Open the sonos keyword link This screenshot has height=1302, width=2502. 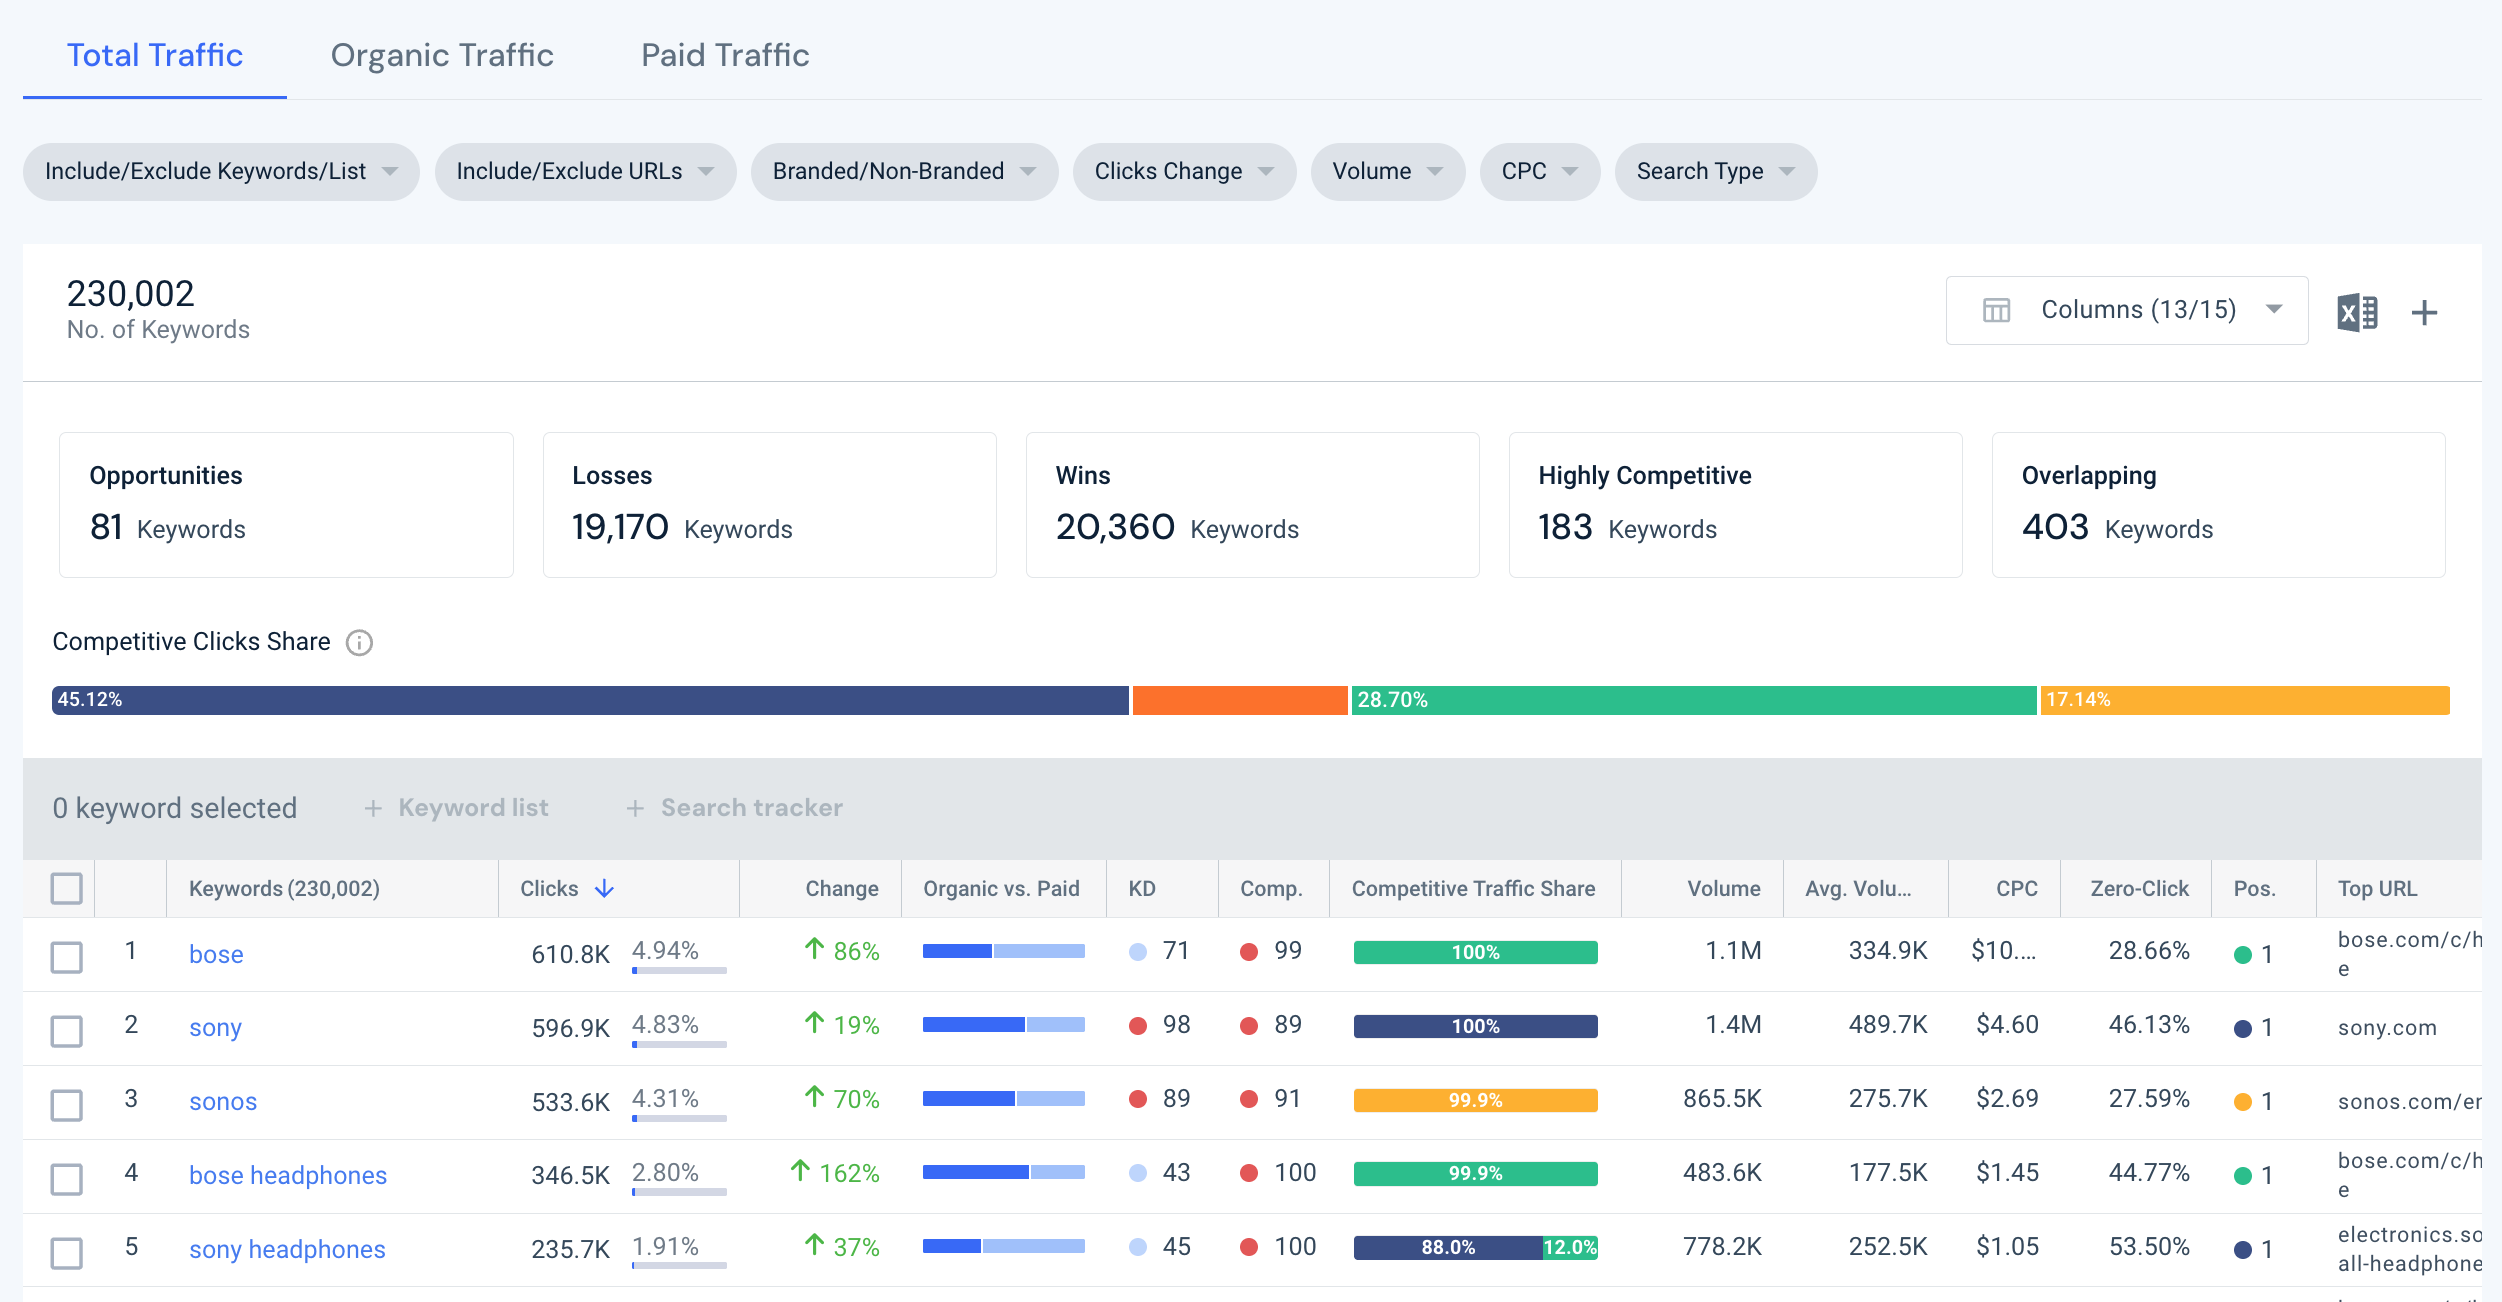click(223, 1101)
